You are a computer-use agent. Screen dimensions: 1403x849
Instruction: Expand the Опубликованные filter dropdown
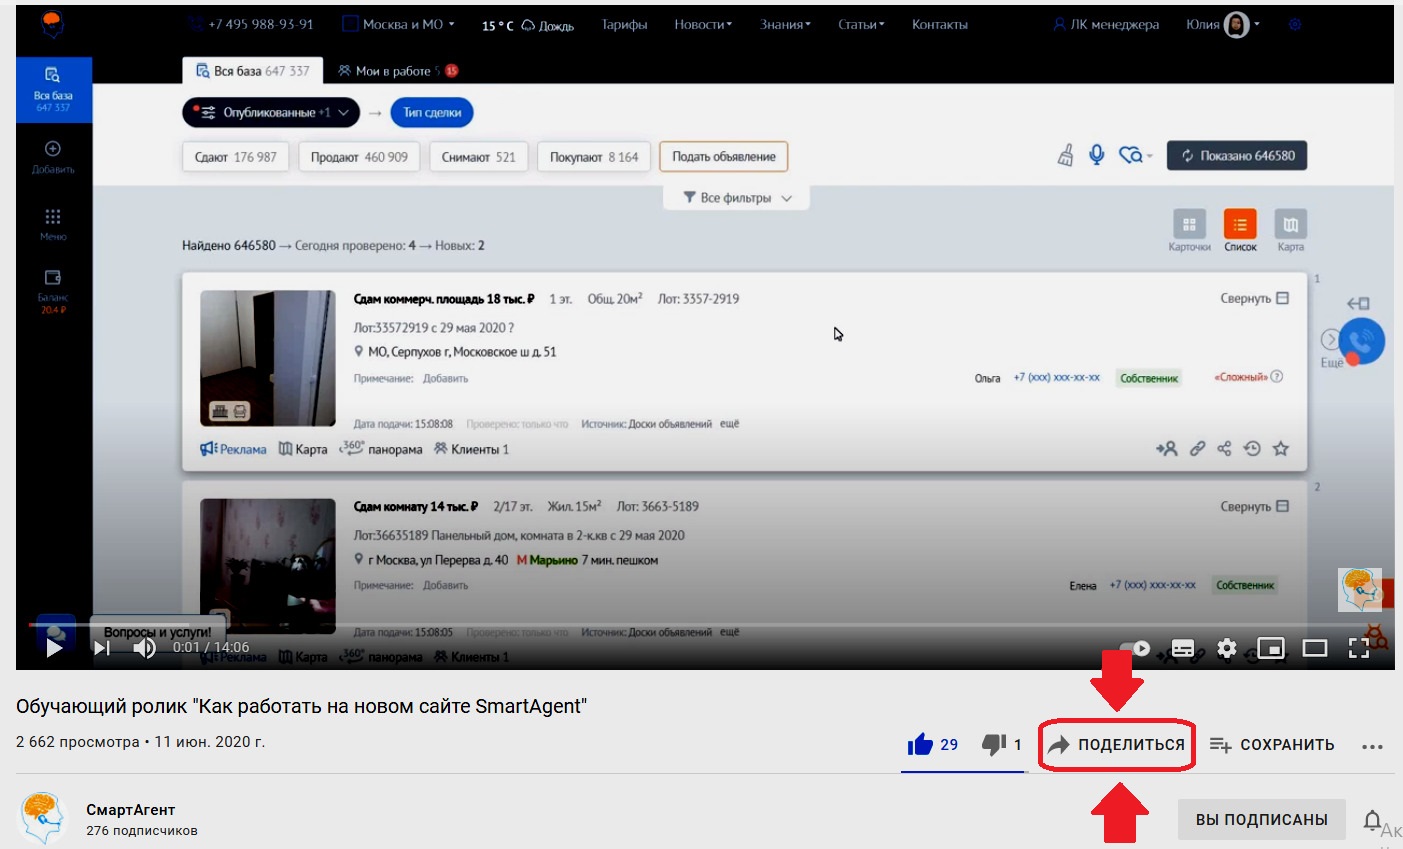[x=270, y=113]
